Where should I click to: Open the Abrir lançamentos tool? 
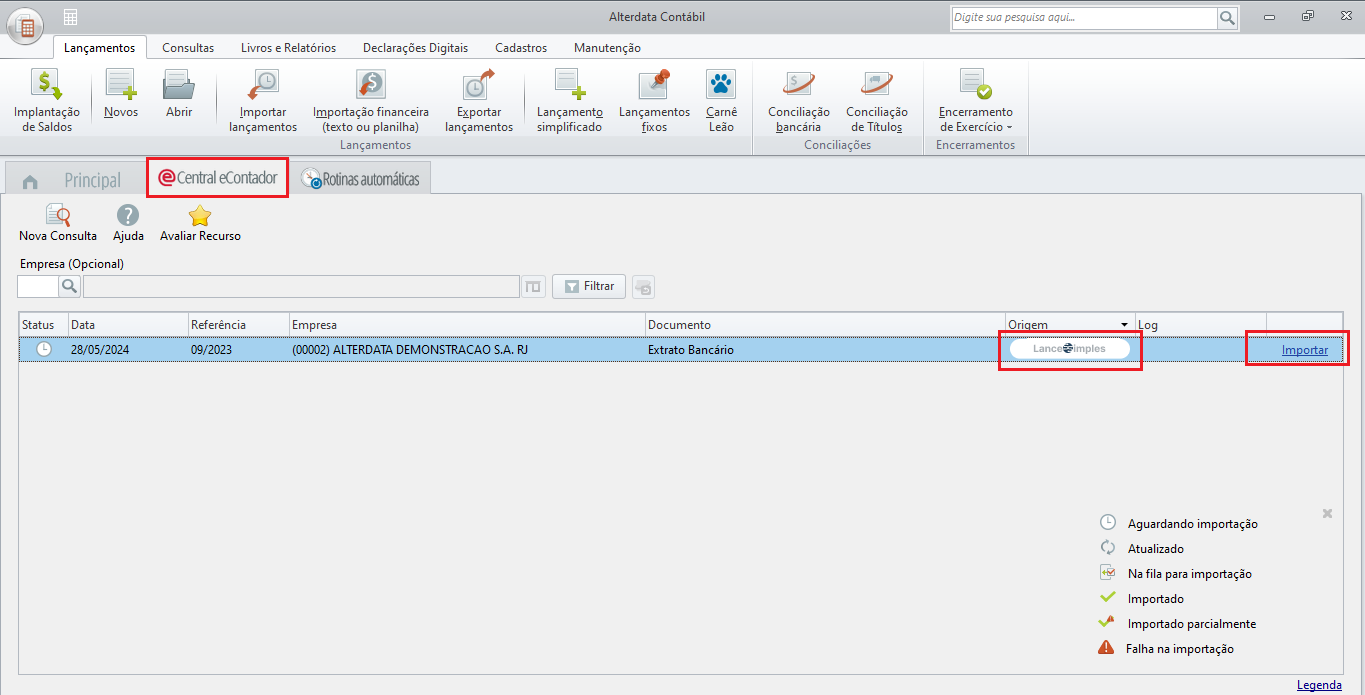pos(179,94)
